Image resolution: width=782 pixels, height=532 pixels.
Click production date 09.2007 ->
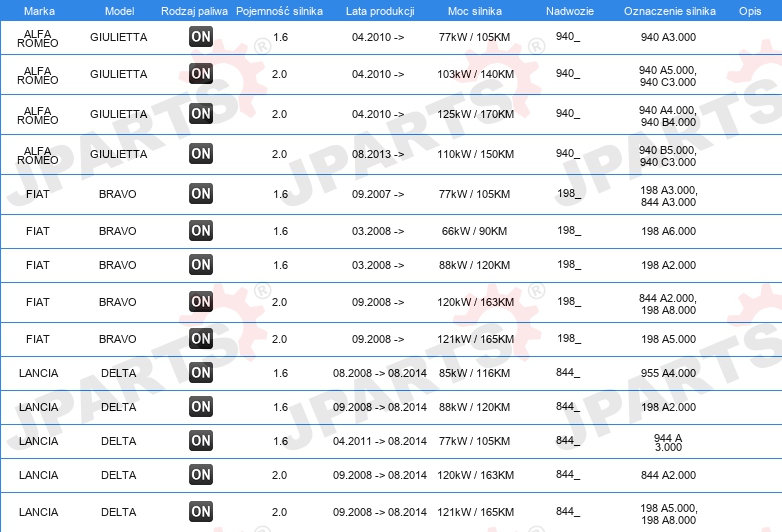(378, 194)
